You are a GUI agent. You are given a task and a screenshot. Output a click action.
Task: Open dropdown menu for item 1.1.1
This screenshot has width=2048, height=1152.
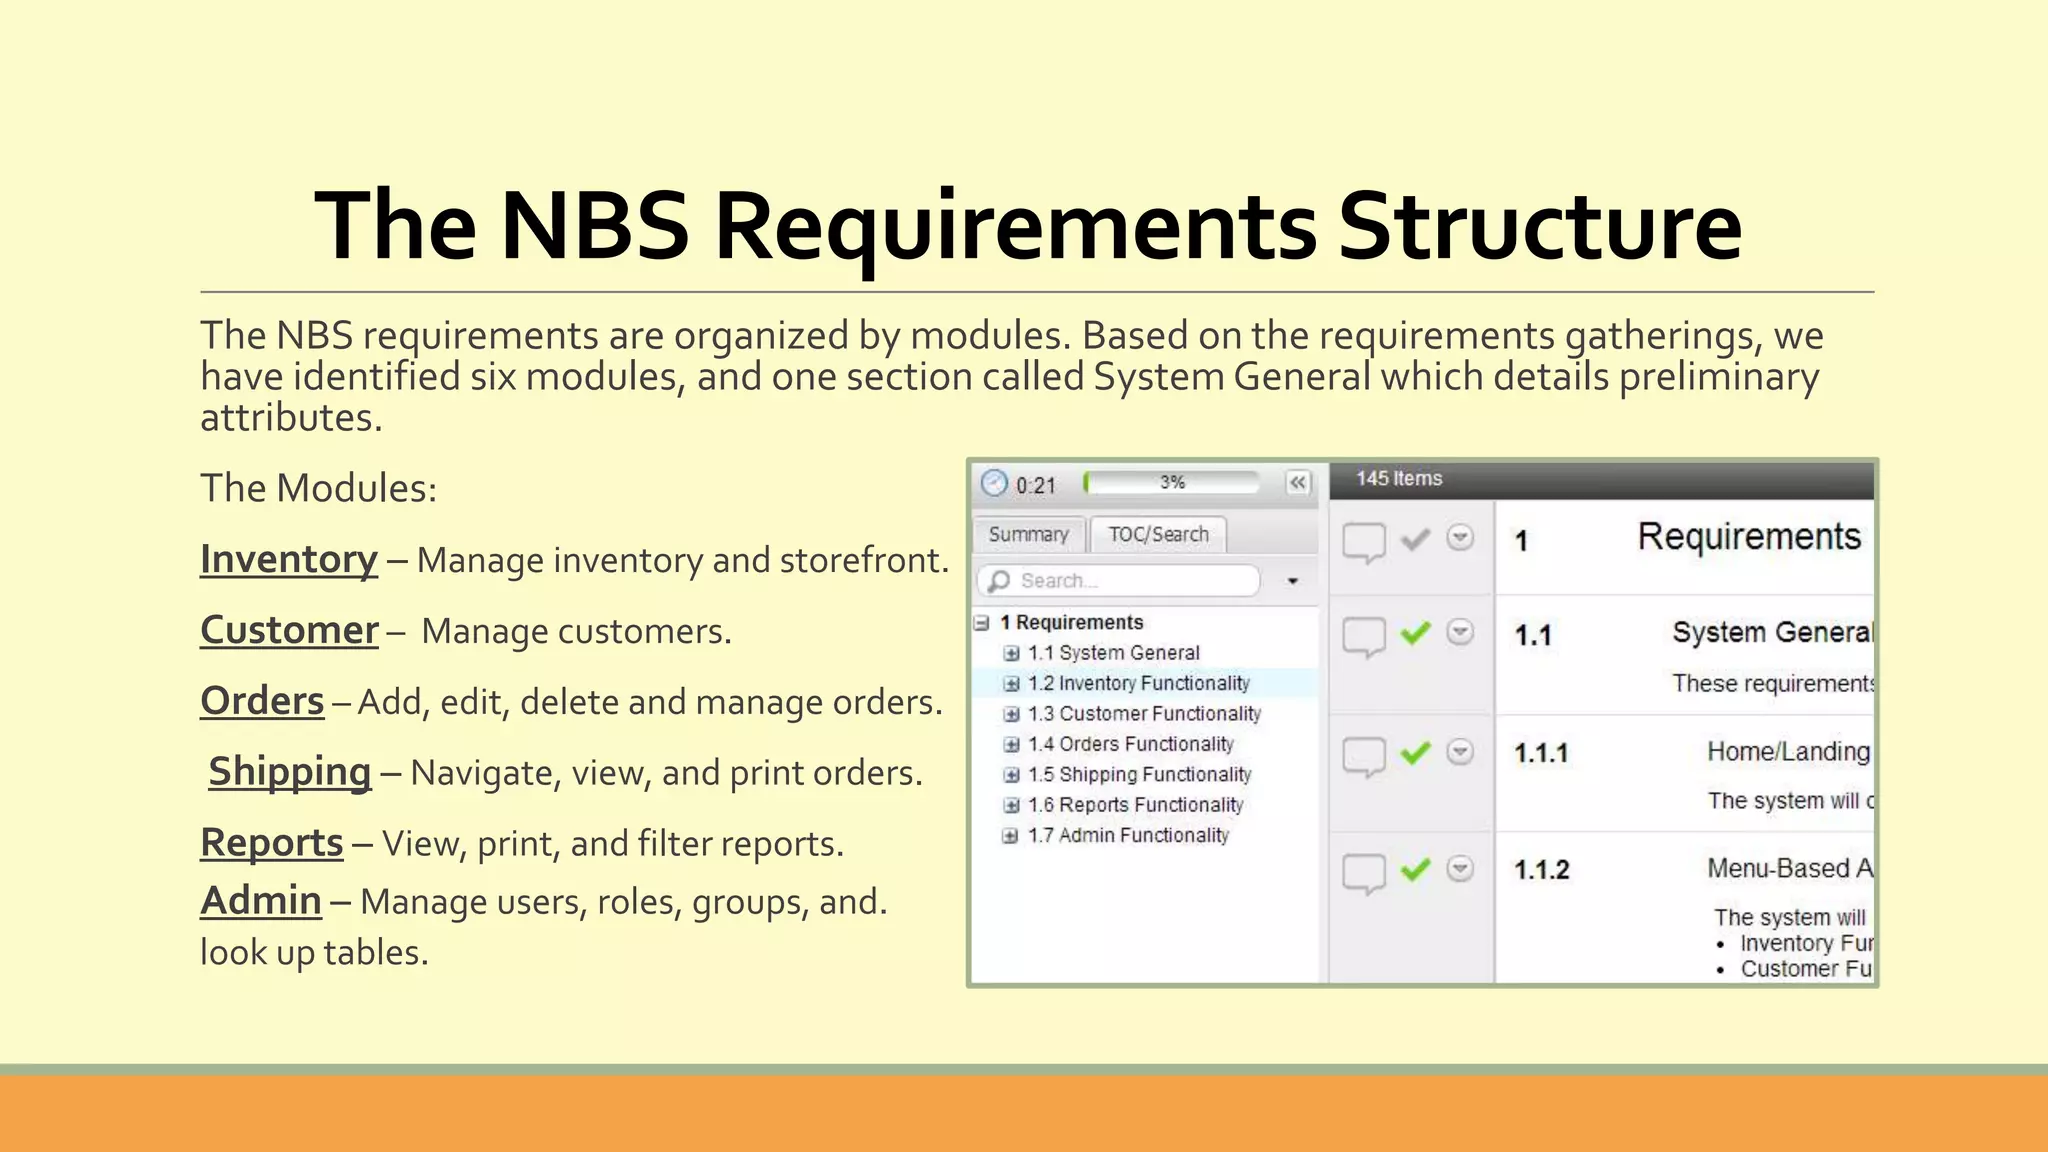(x=1460, y=751)
